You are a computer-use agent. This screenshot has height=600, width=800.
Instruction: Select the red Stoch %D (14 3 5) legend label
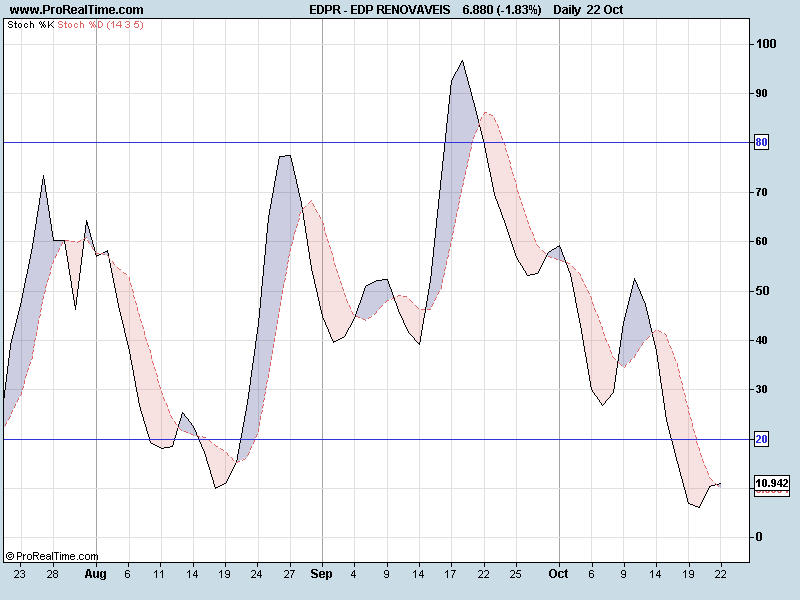[101, 24]
